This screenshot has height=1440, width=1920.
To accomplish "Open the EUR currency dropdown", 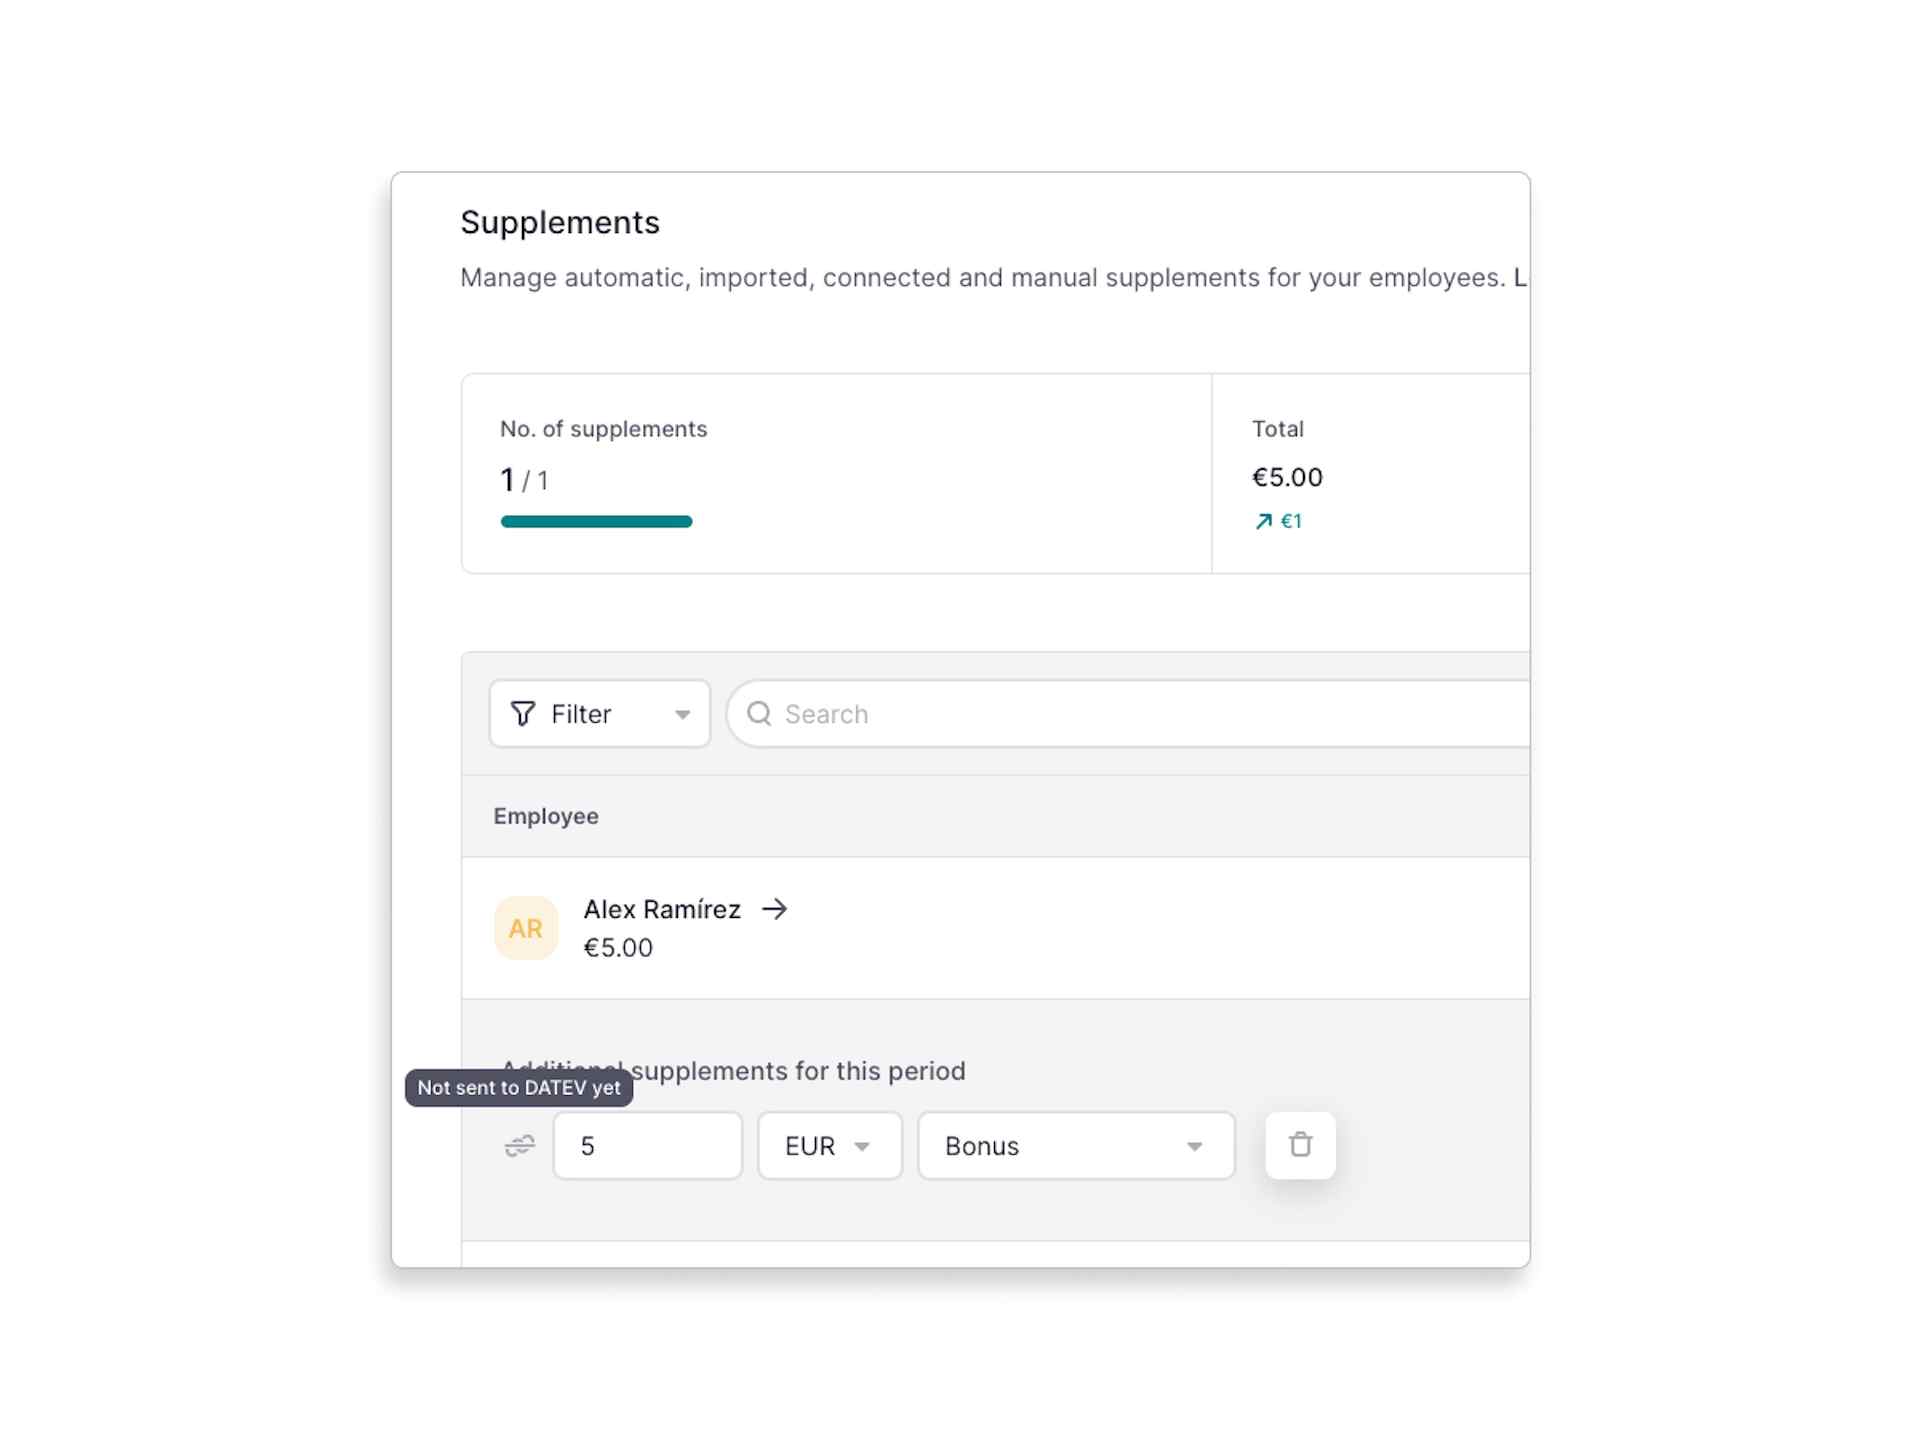I will pos(829,1145).
